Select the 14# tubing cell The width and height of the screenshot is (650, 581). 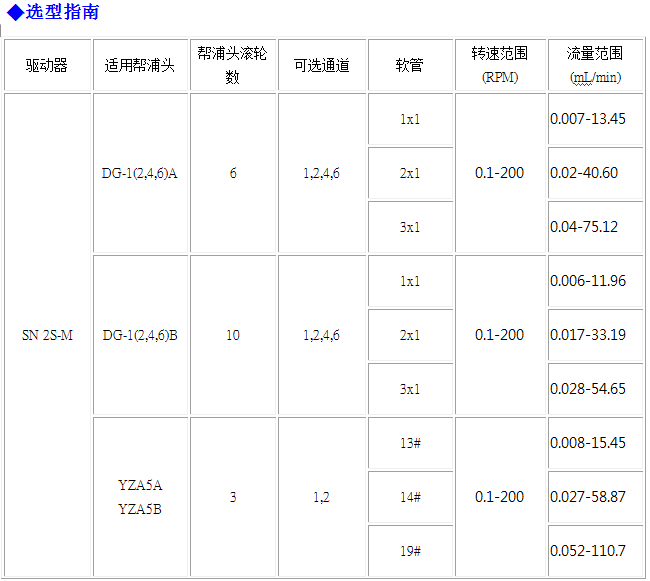(410, 497)
